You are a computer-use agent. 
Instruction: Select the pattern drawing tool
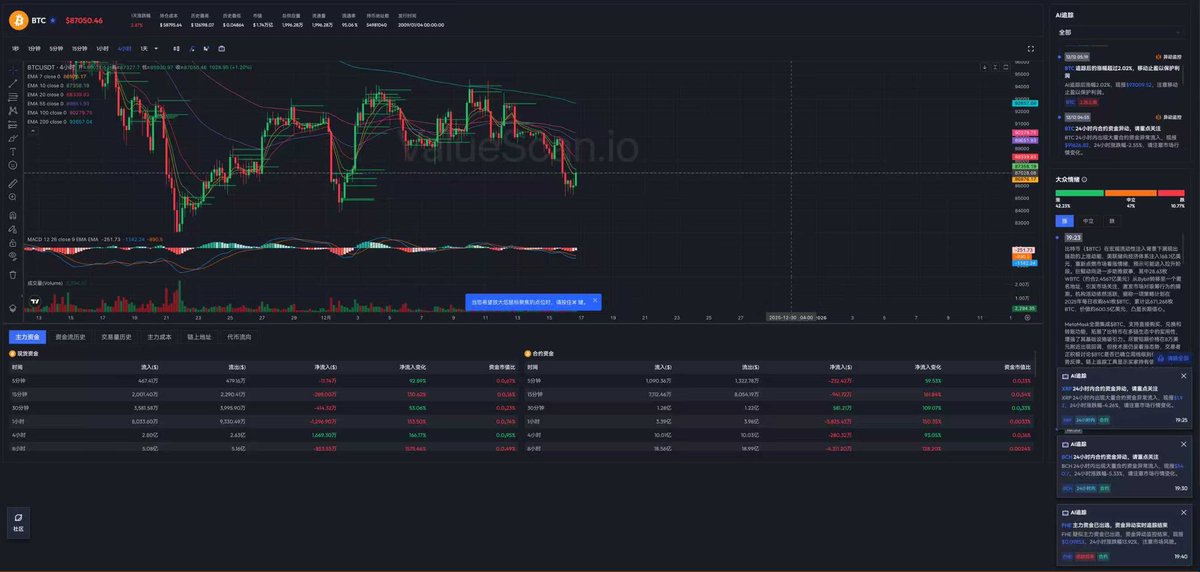(x=13, y=110)
